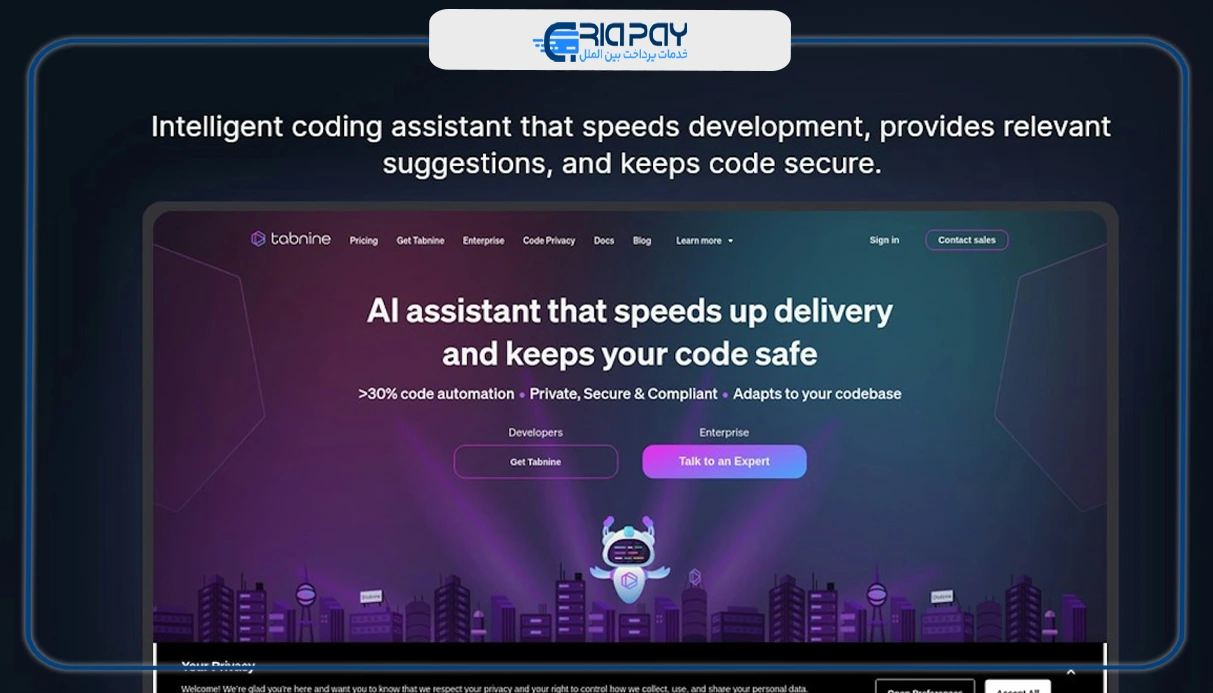This screenshot has width=1213, height=693.
Task: Expand the Learn more dropdown
Action: tap(704, 241)
